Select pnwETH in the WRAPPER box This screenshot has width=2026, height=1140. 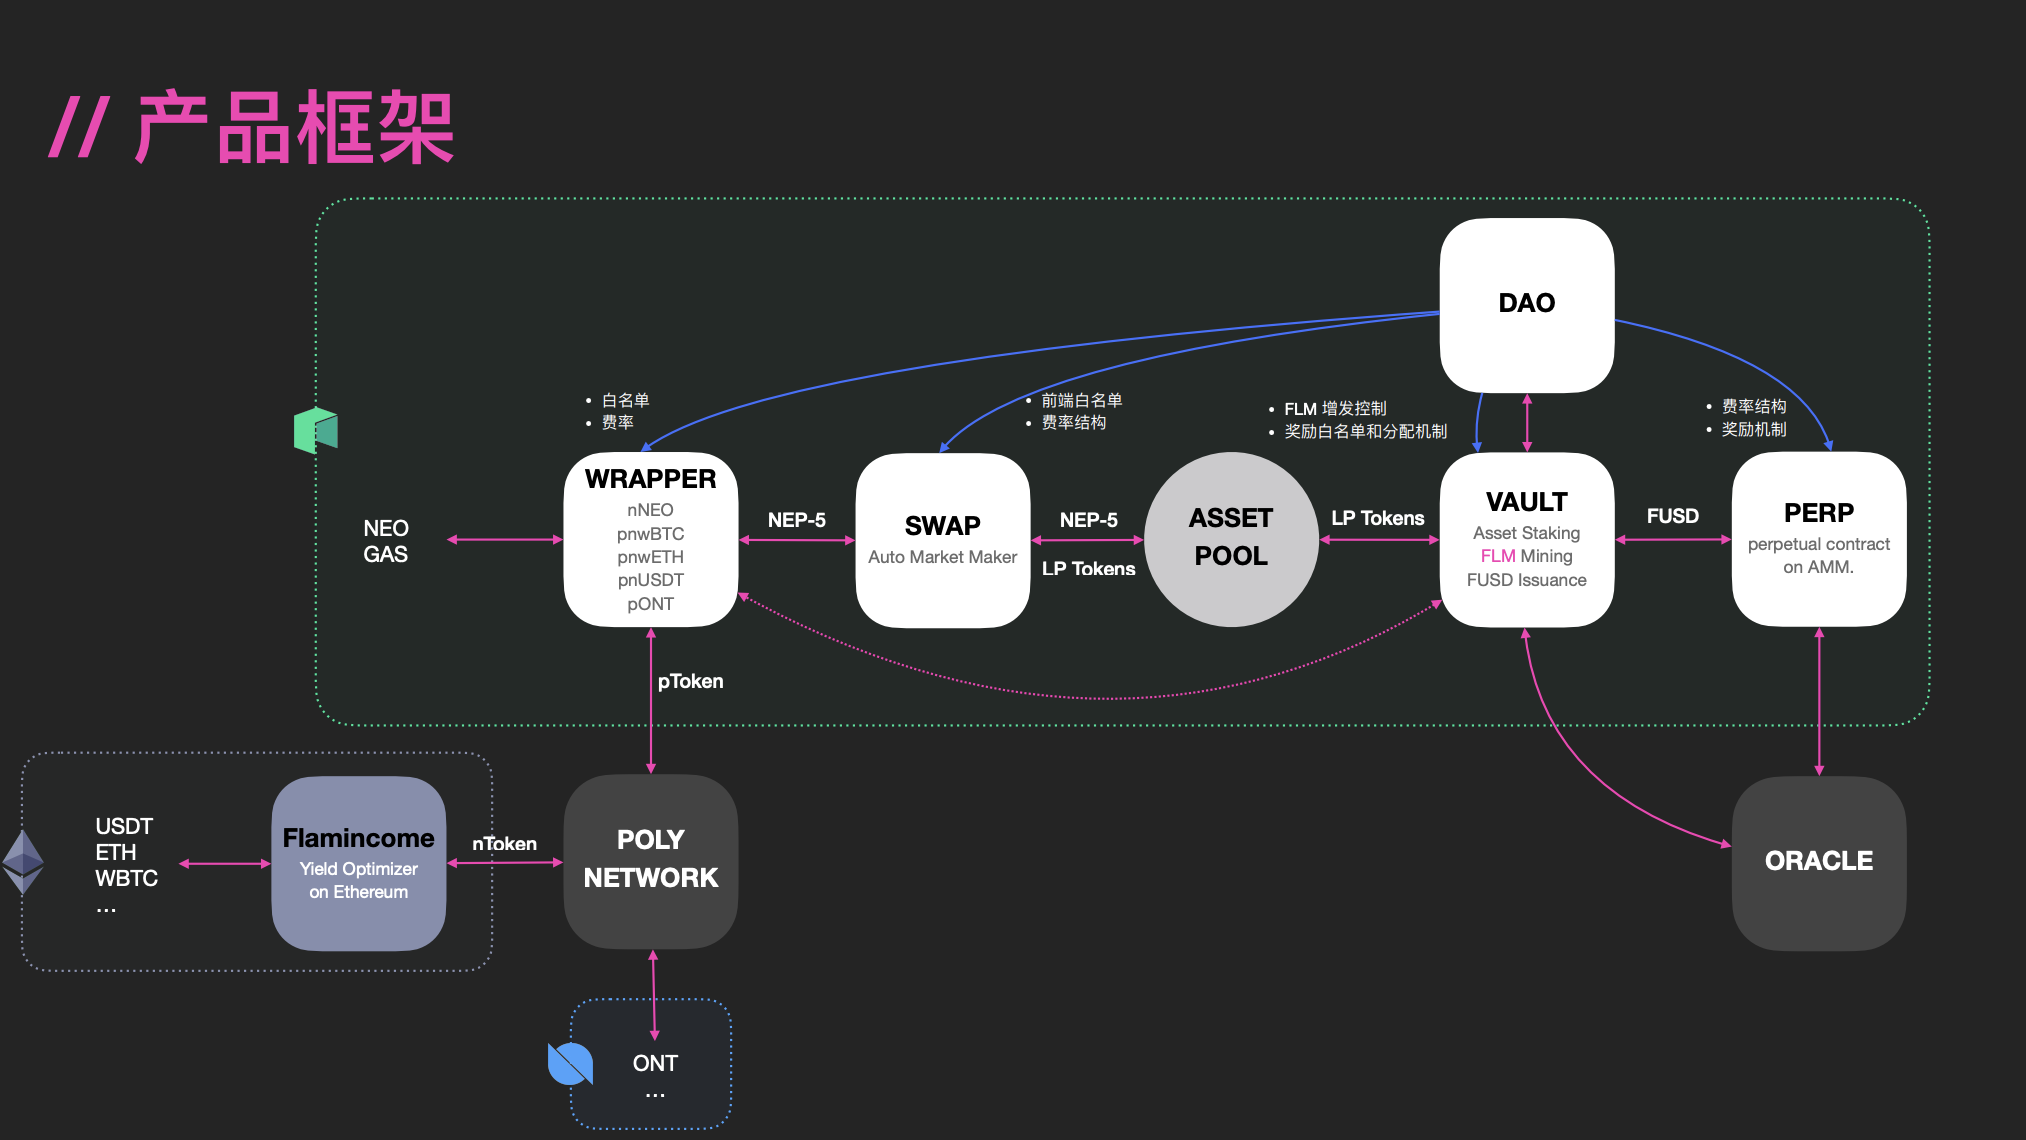point(650,557)
